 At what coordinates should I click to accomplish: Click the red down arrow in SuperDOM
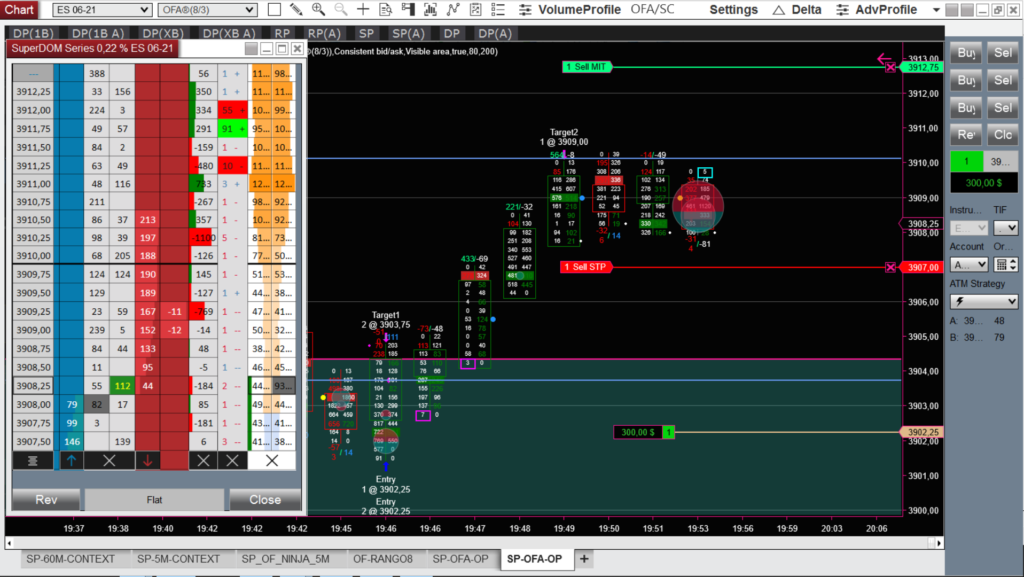coord(148,461)
